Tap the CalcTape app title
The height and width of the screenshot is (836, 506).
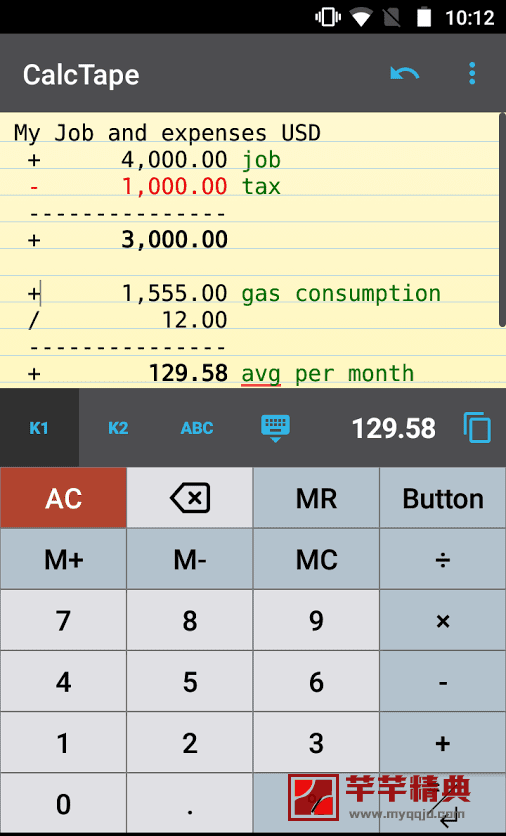point(81,75)
